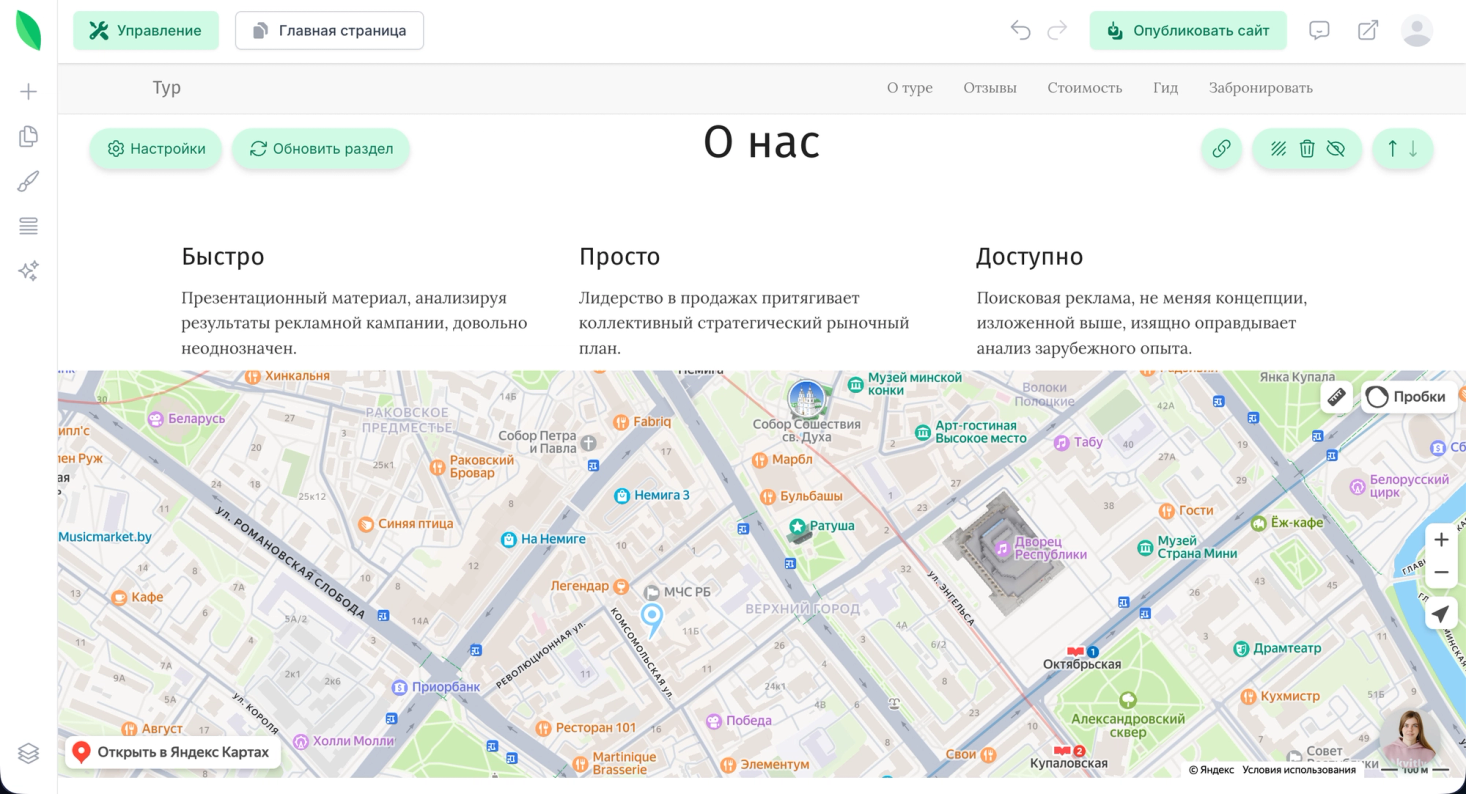The width and height of the screenshot is (1466, 794).
Task: Click Опубликовать сайт button
Action: coord(1188,31)
